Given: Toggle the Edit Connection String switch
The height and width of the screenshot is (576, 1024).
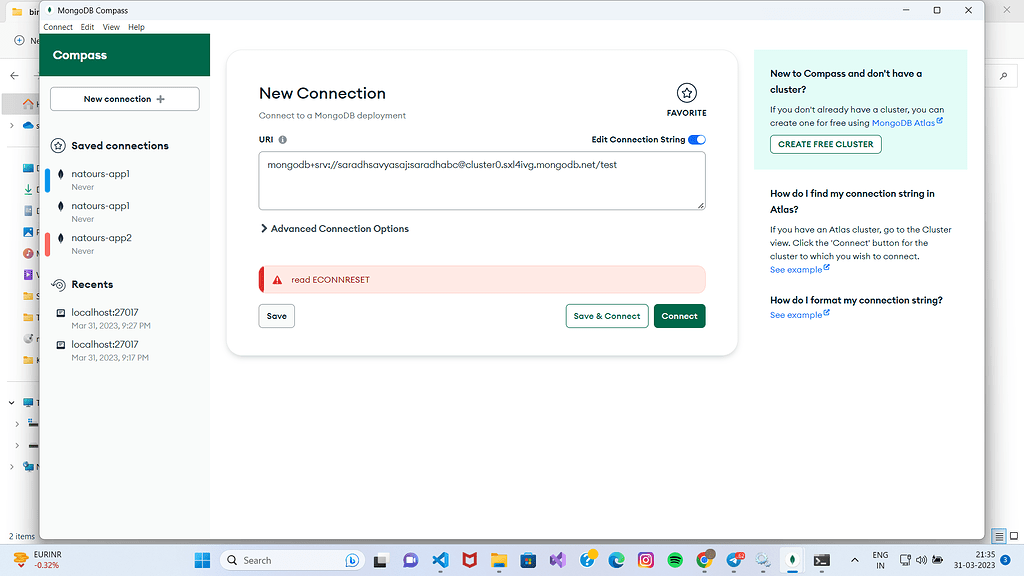Looking at the screenshot, I should coord(696,140).
